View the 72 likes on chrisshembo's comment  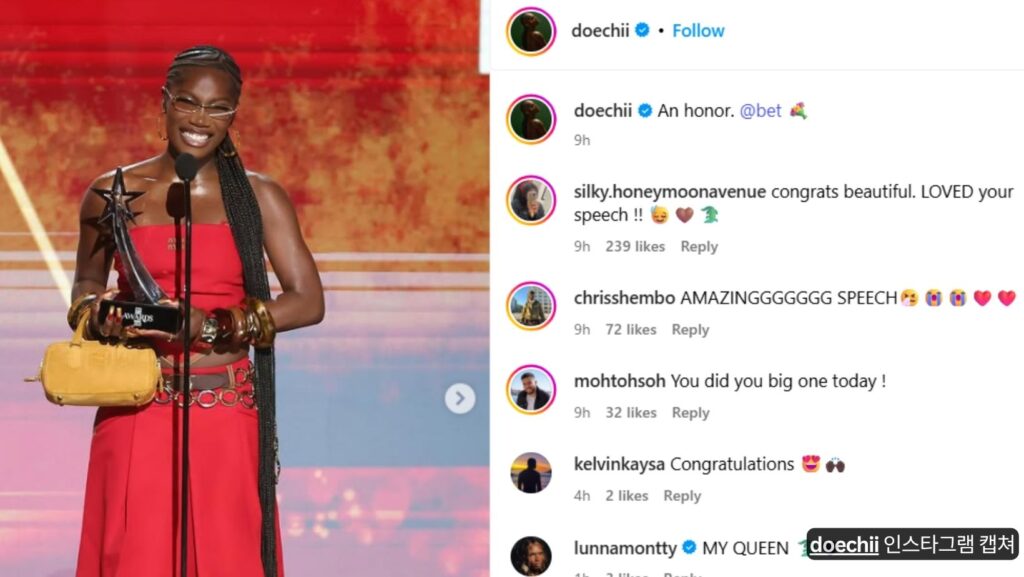[x=630, y=330]
